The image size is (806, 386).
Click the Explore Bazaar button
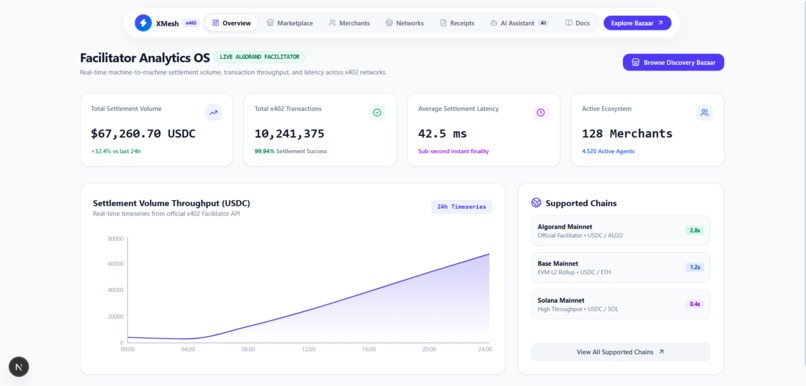[637, 23]
